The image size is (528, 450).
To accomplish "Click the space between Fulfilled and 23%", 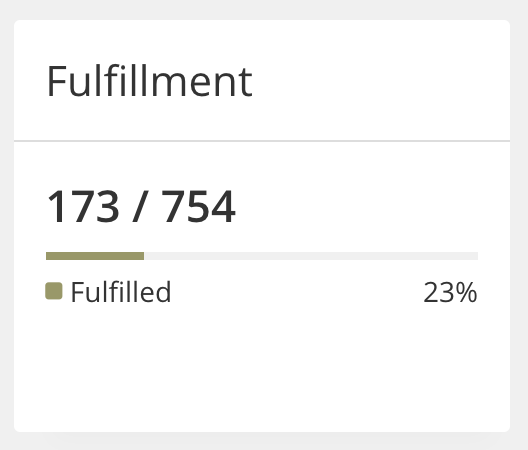I will pos(296,292).
